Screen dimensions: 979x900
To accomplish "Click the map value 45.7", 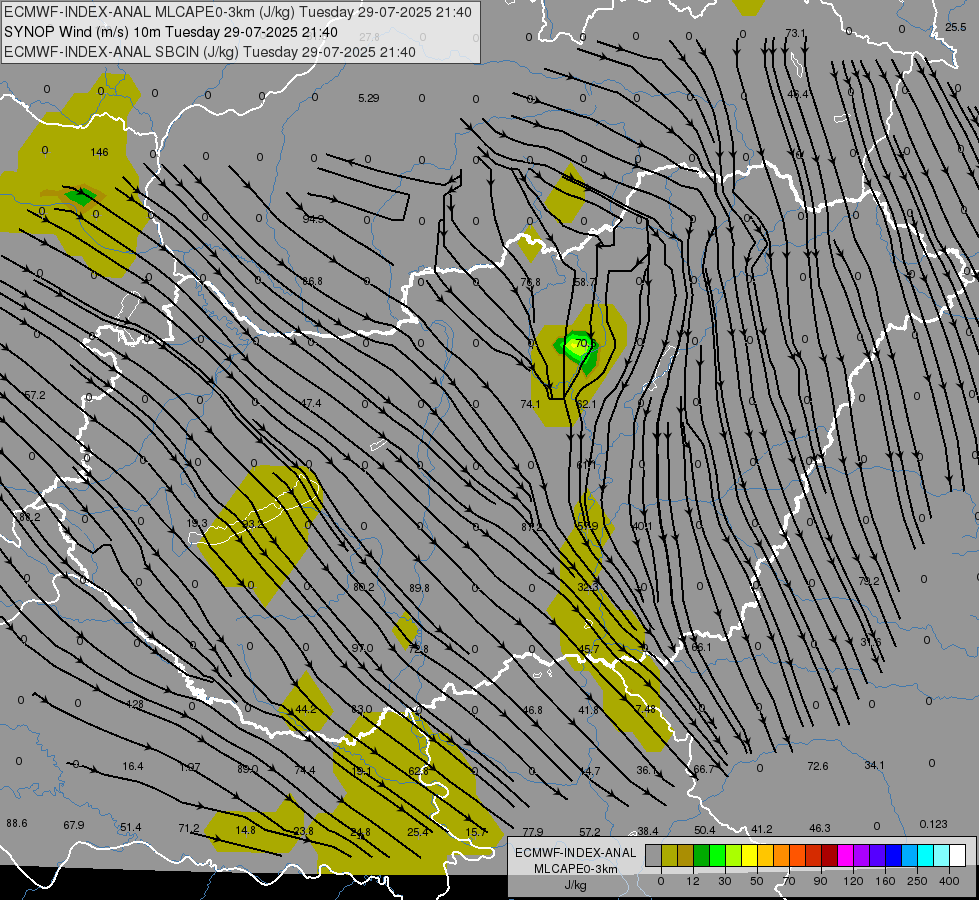I will (588, 649).
